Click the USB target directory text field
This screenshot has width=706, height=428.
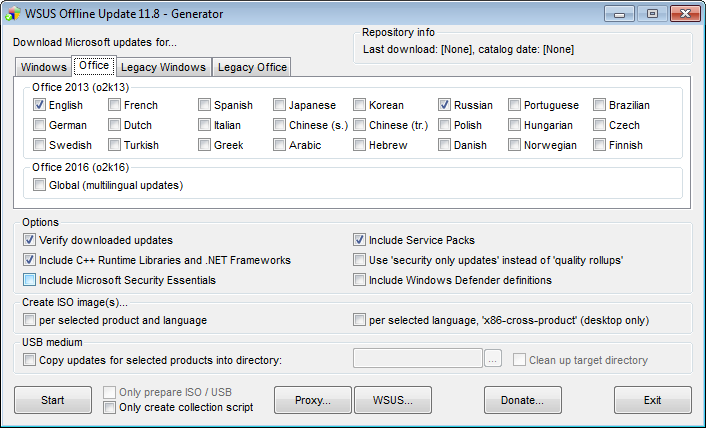pos(417,359)
